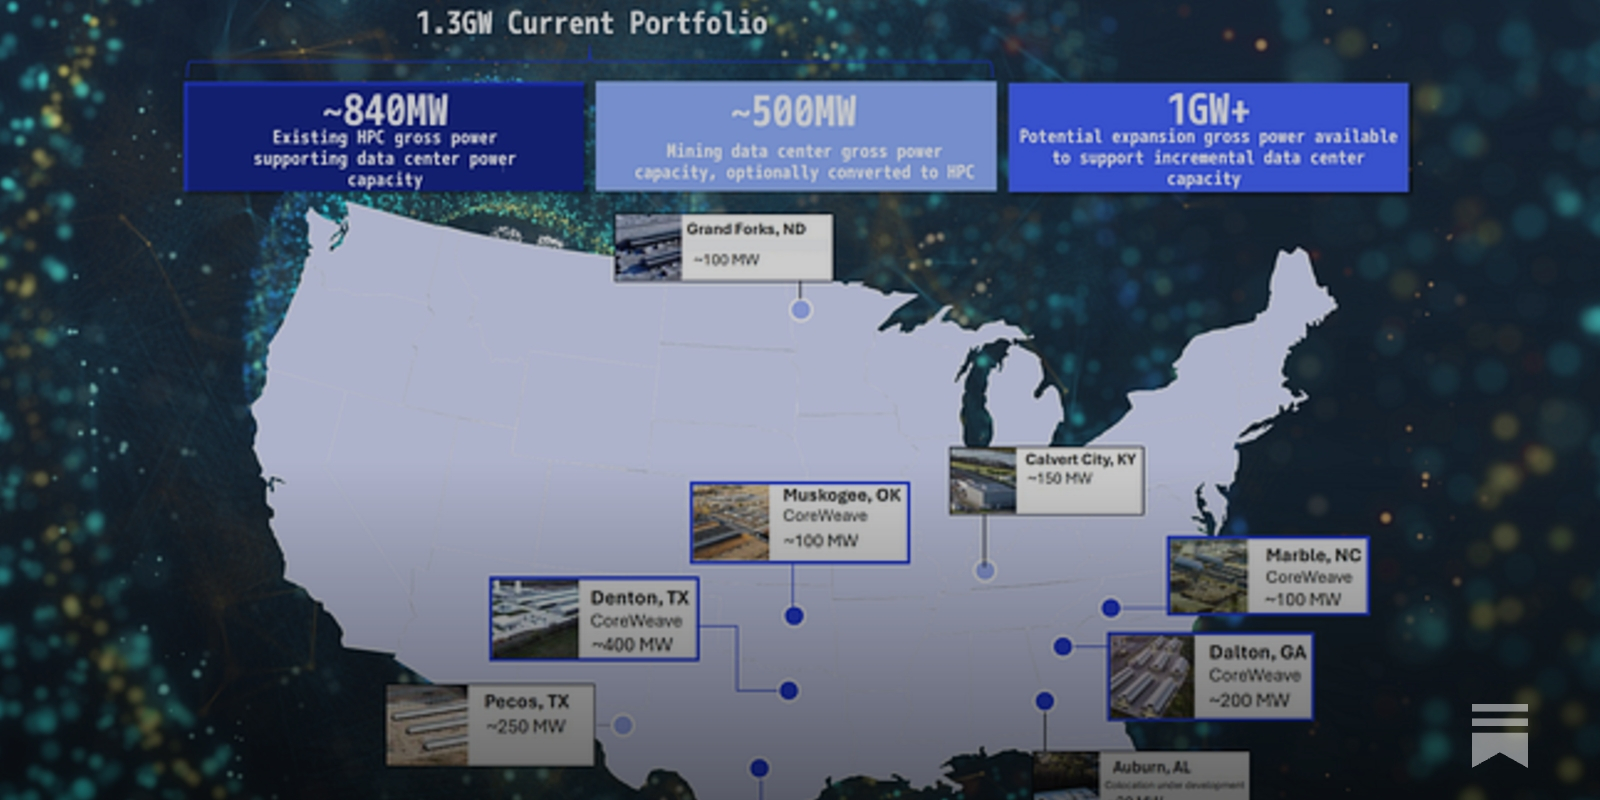Click the Auburn map location dot

tap(1044, 701)
